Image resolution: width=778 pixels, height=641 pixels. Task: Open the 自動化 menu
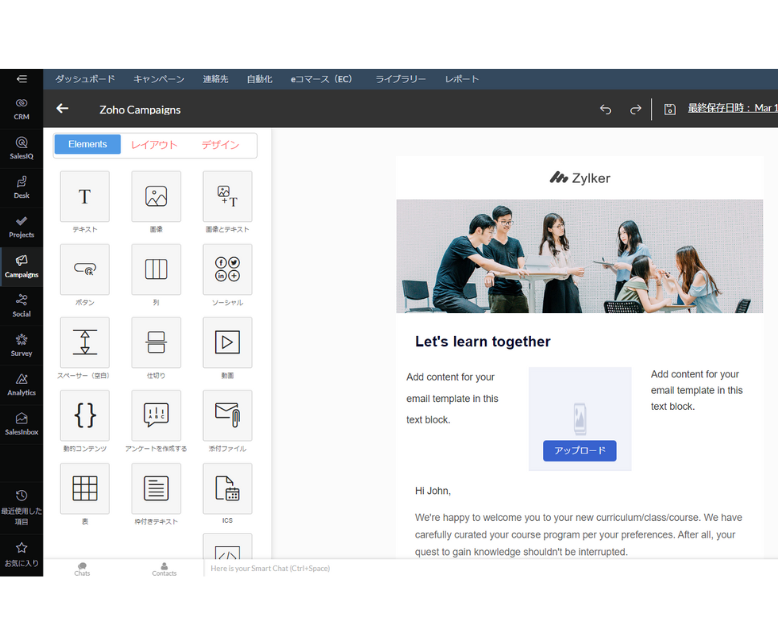[259, 79]
